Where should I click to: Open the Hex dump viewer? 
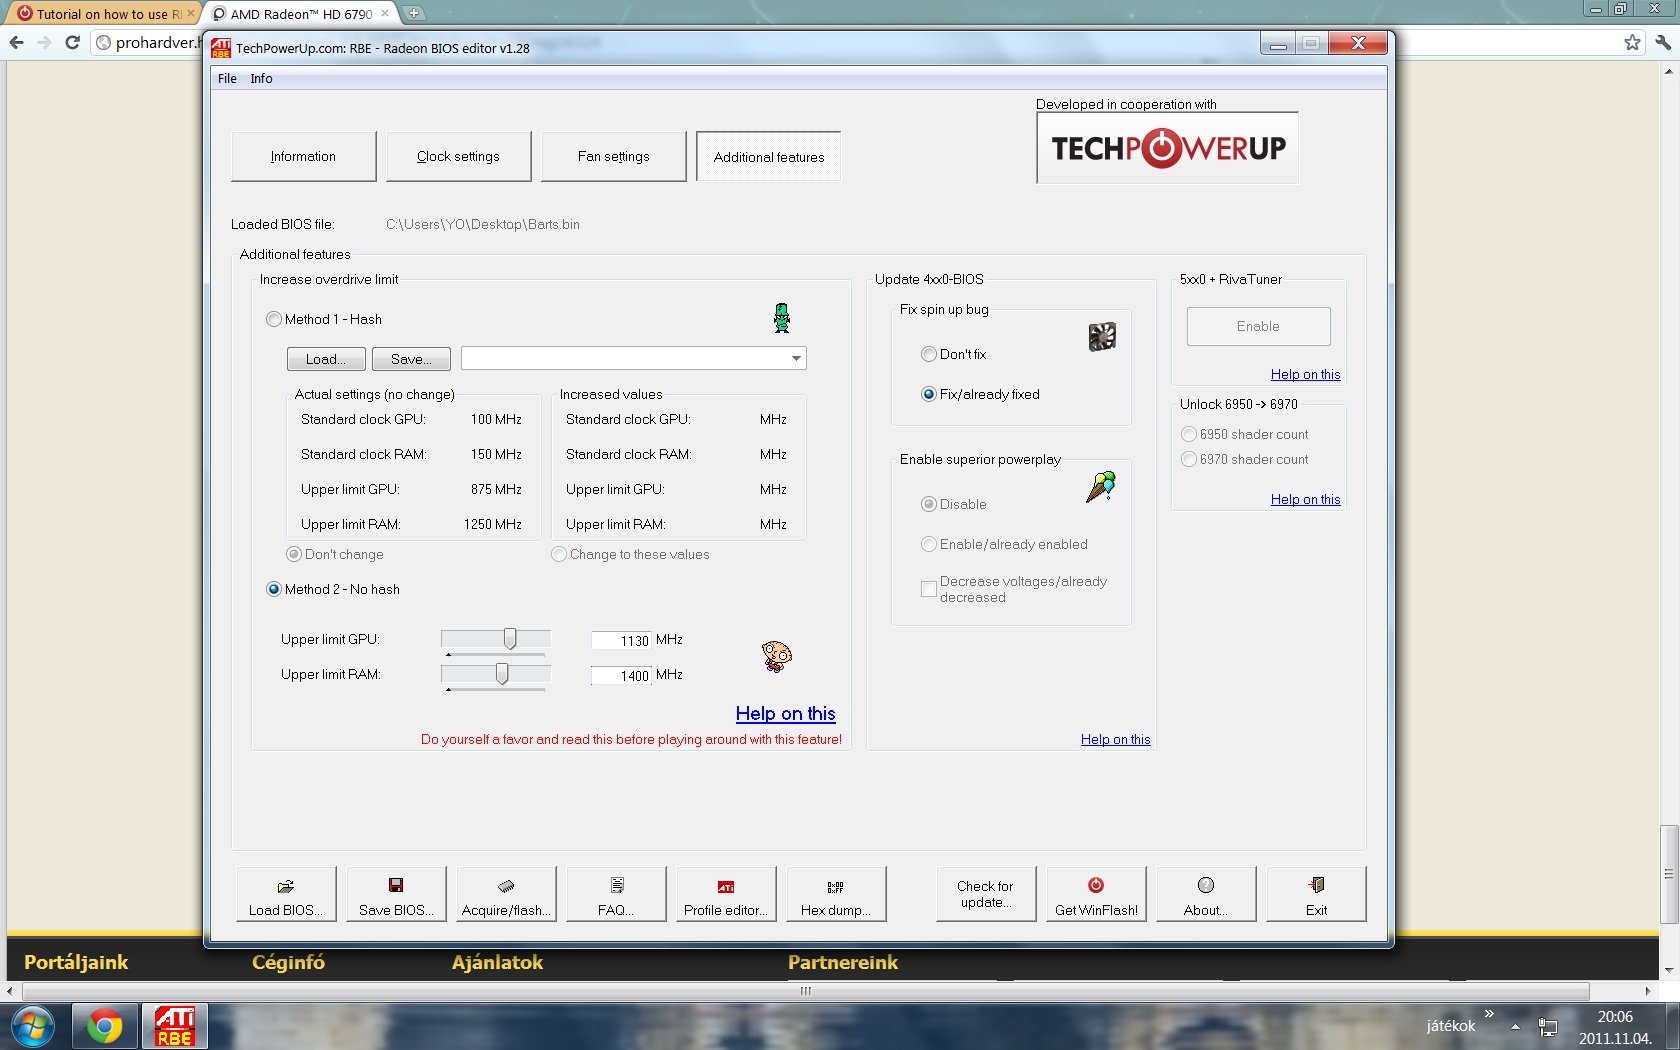click(x=836, y=894)
